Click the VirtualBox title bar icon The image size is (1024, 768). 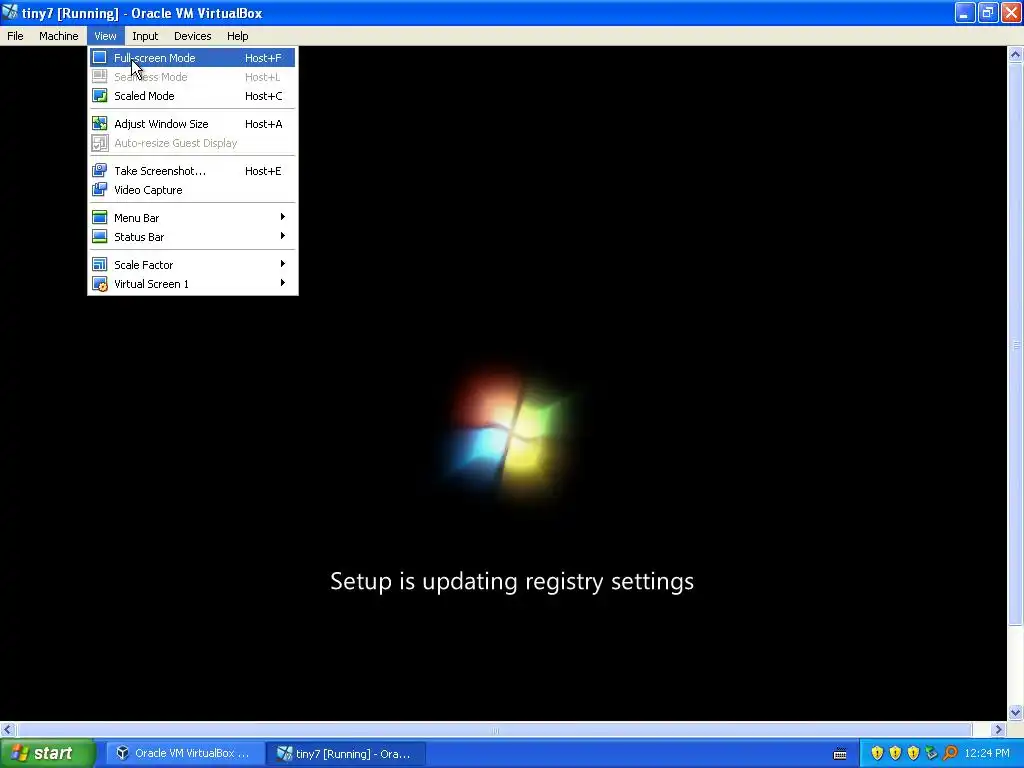[10, 12]
